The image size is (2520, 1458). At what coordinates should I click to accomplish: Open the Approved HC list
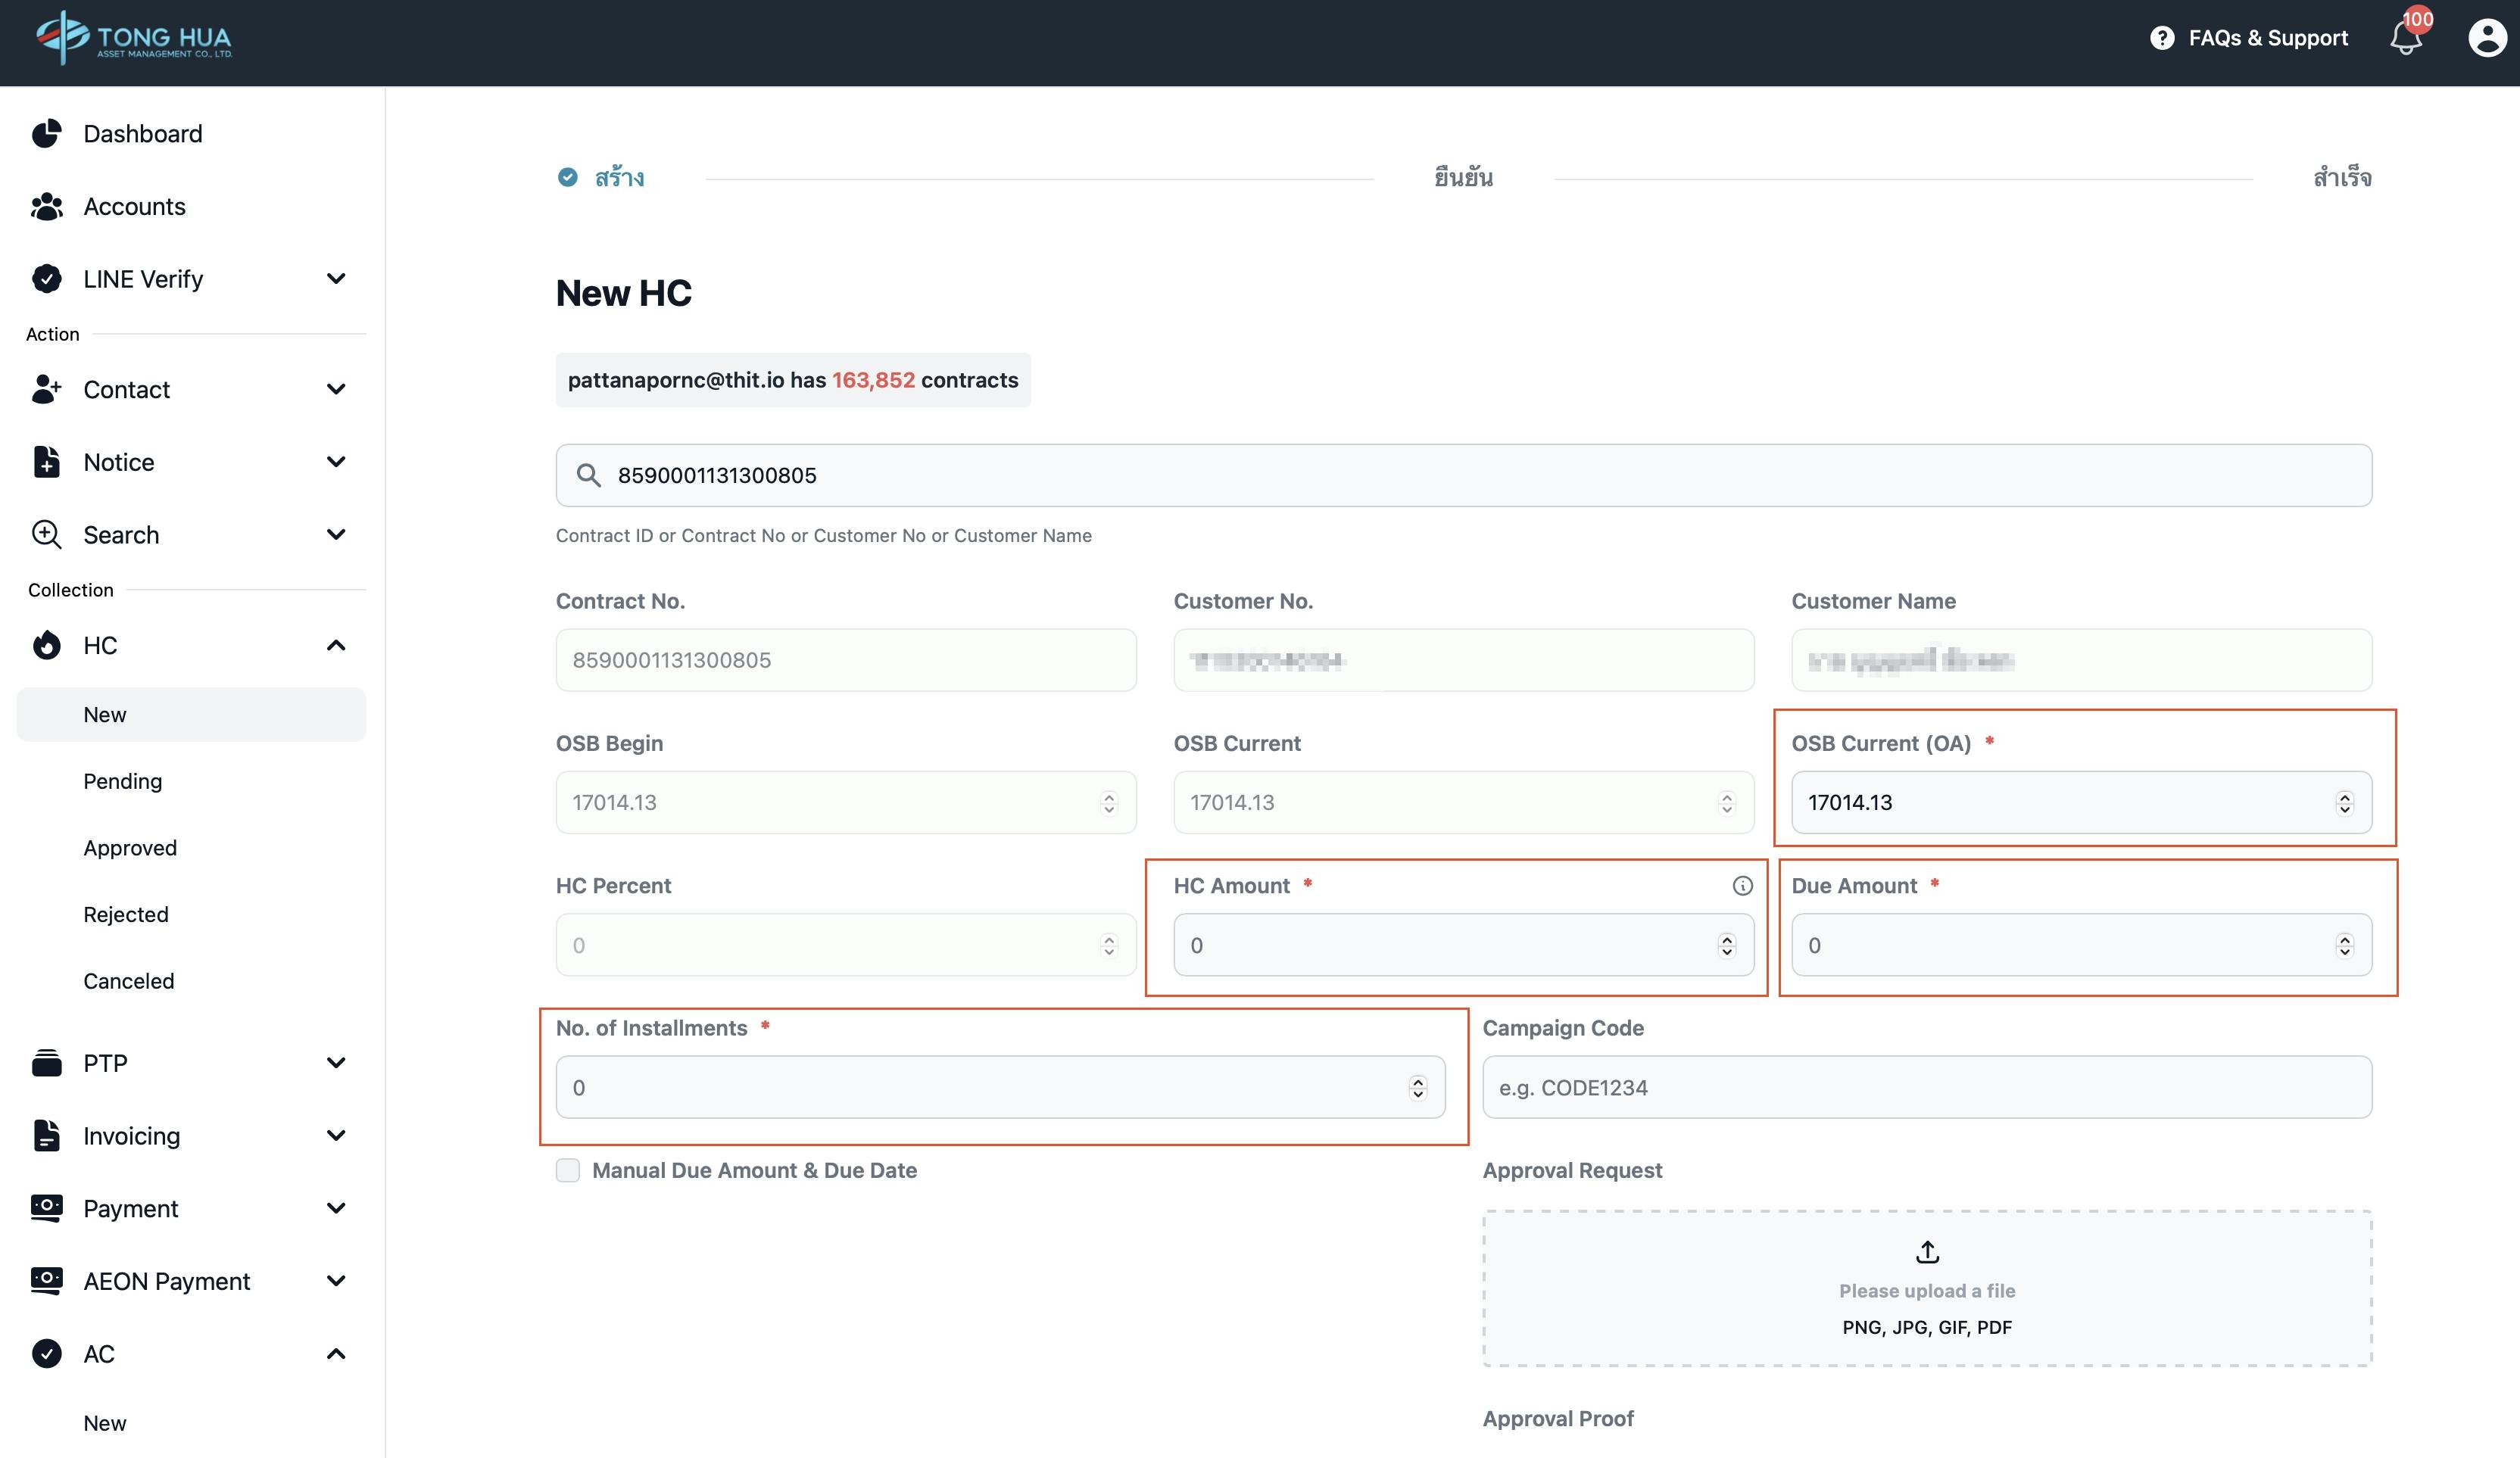click(130, 848)
